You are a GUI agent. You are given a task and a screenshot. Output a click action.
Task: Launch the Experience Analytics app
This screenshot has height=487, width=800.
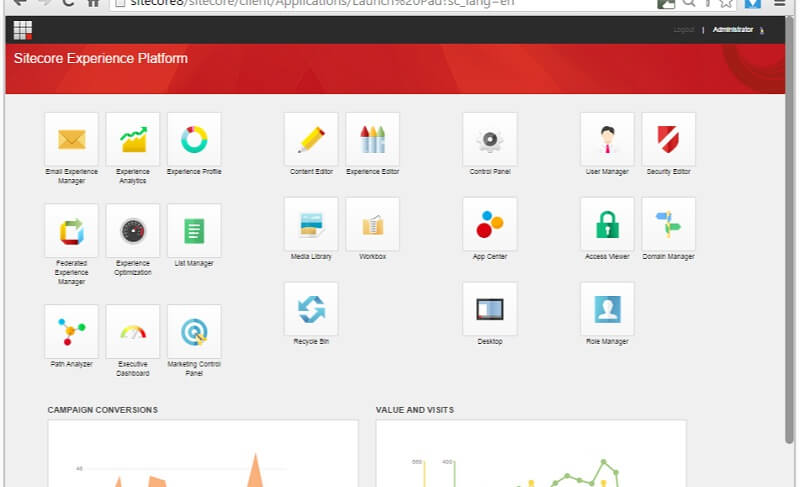[133, 139]
